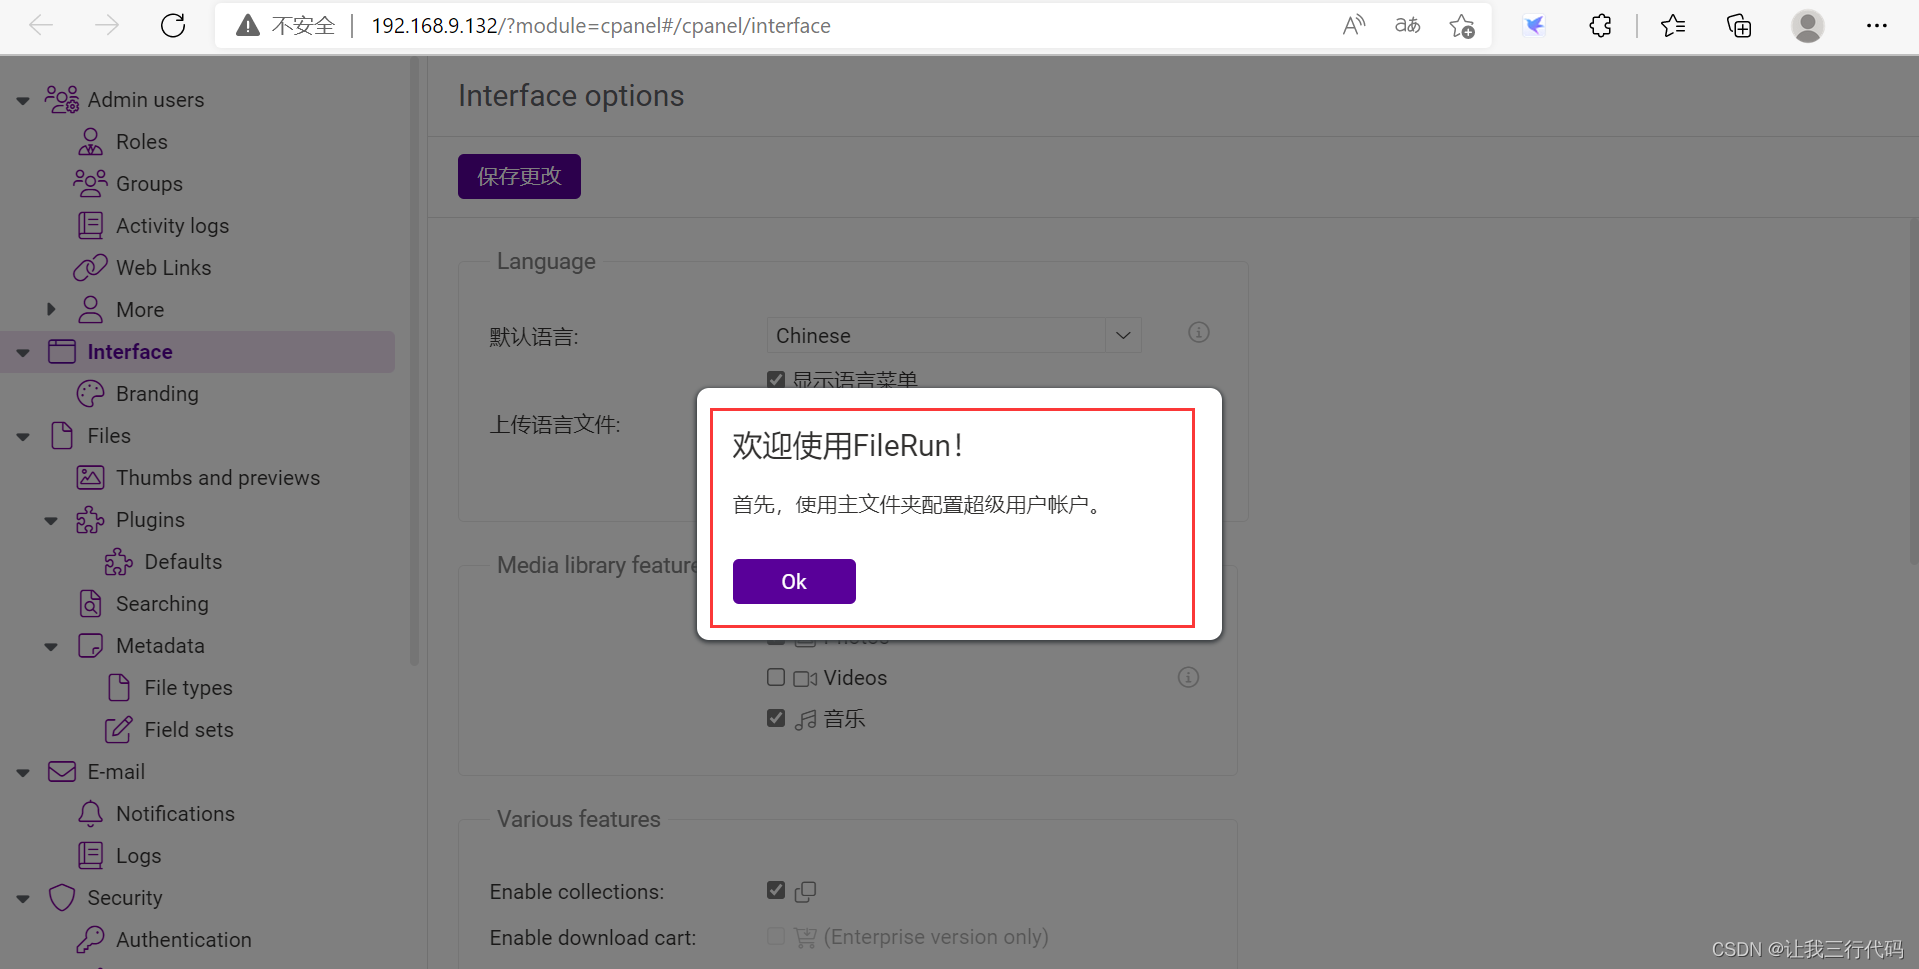
Task: Click the E-mail envelope icon
Action: pos(62,771)
